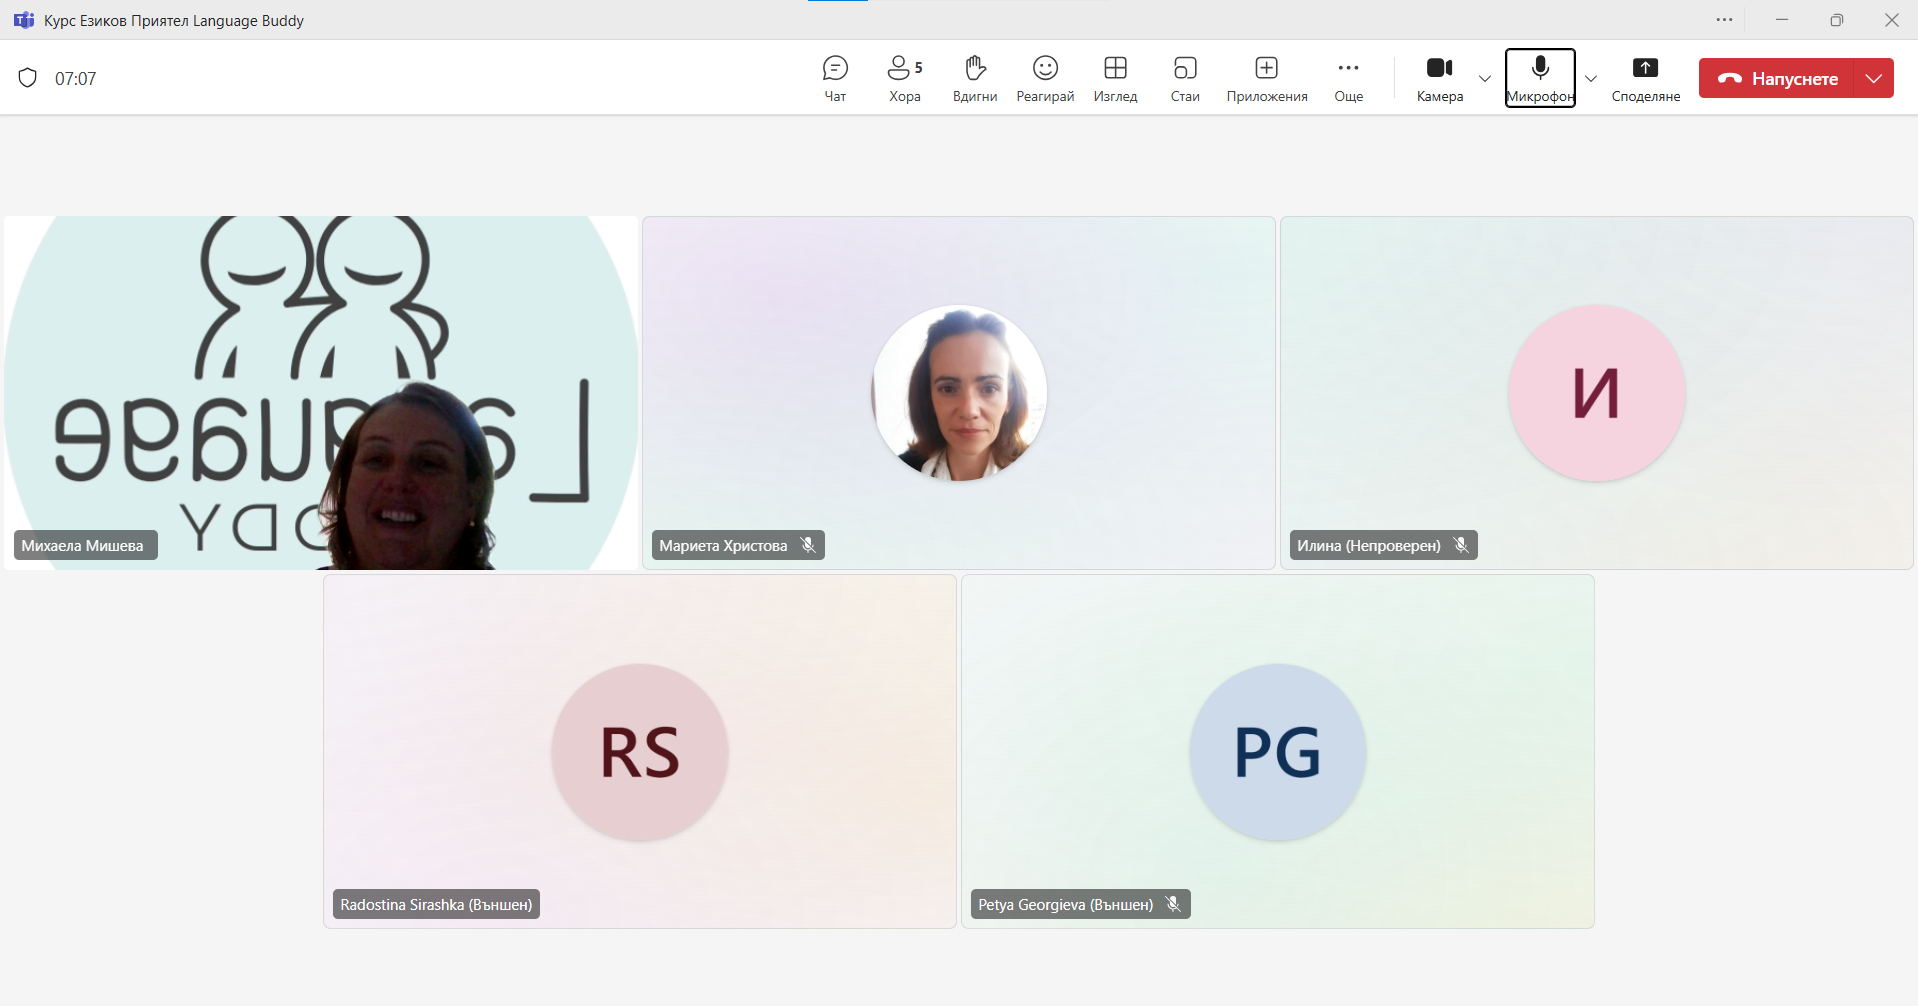Image resolution: width=1918 pixels, height=1006 pixels.
Task: Expand camera options arrow next to Камера
Action: pyautogui.click(x=1485, y=79)
